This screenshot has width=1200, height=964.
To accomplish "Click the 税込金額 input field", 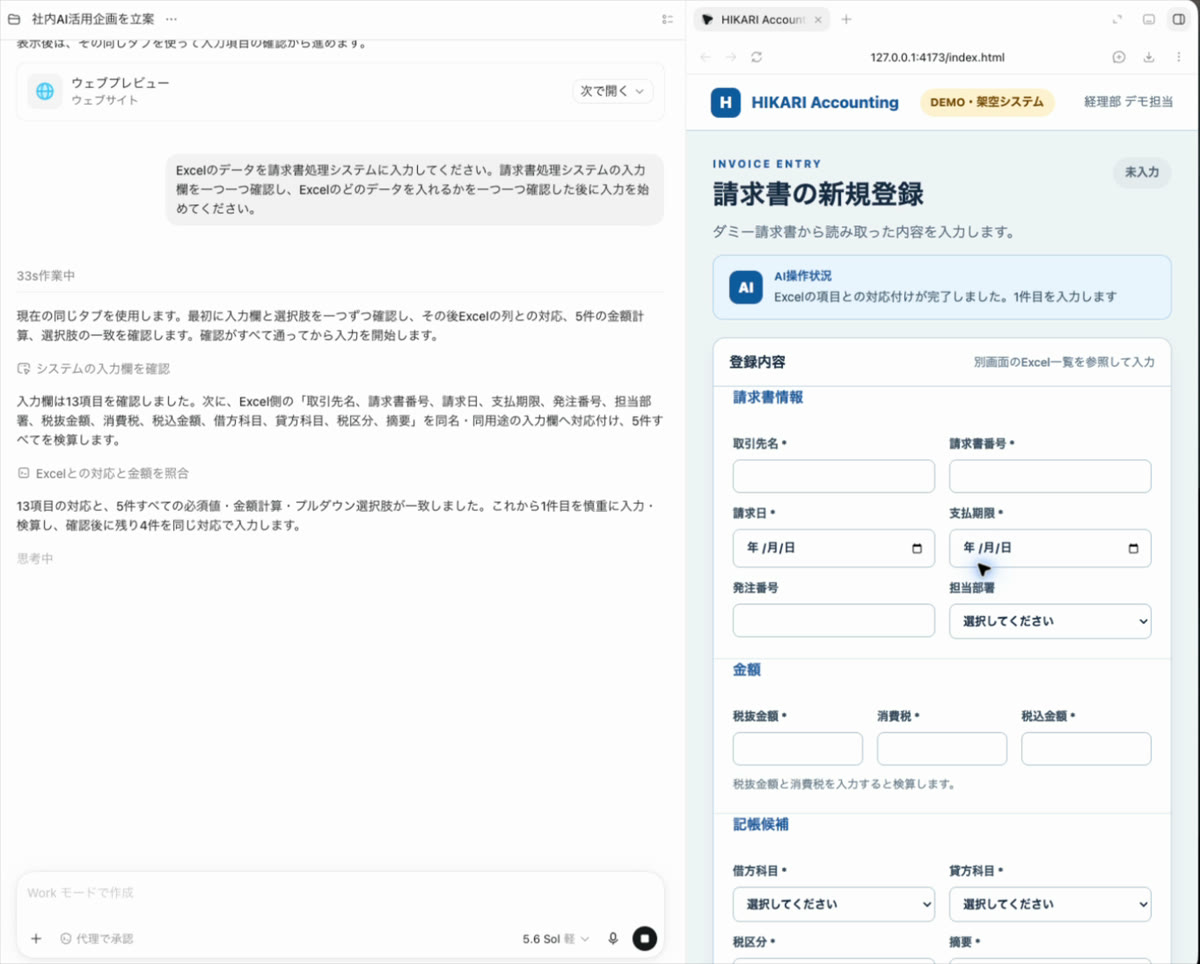I will 1086,749.
